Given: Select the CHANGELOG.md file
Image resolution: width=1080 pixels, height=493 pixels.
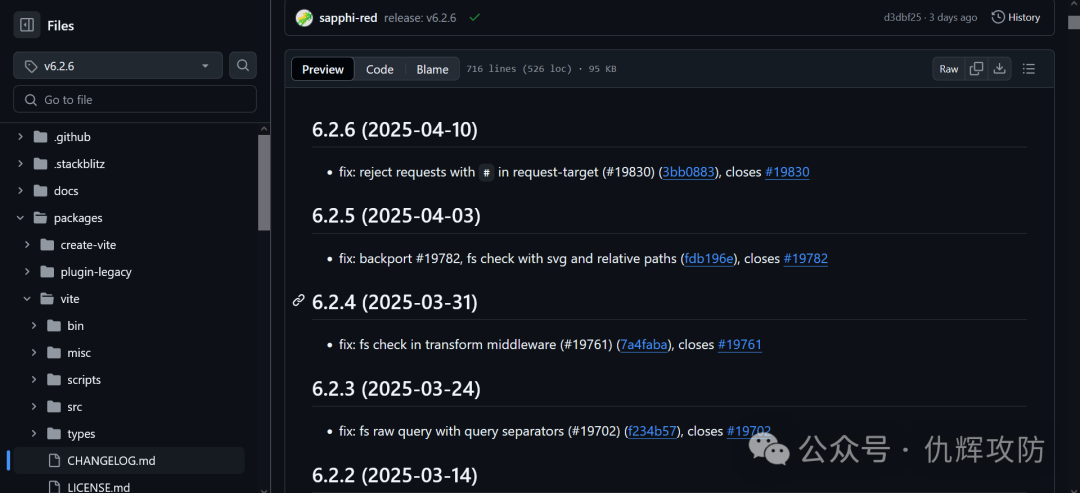Looking at the screenshot, I should (129, 460).
